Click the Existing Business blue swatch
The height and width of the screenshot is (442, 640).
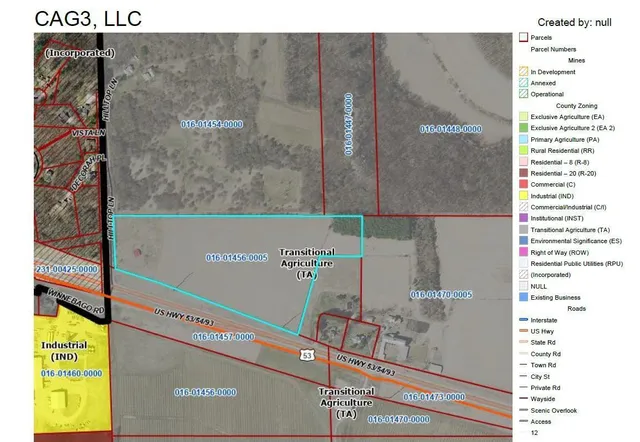point(522,297)
